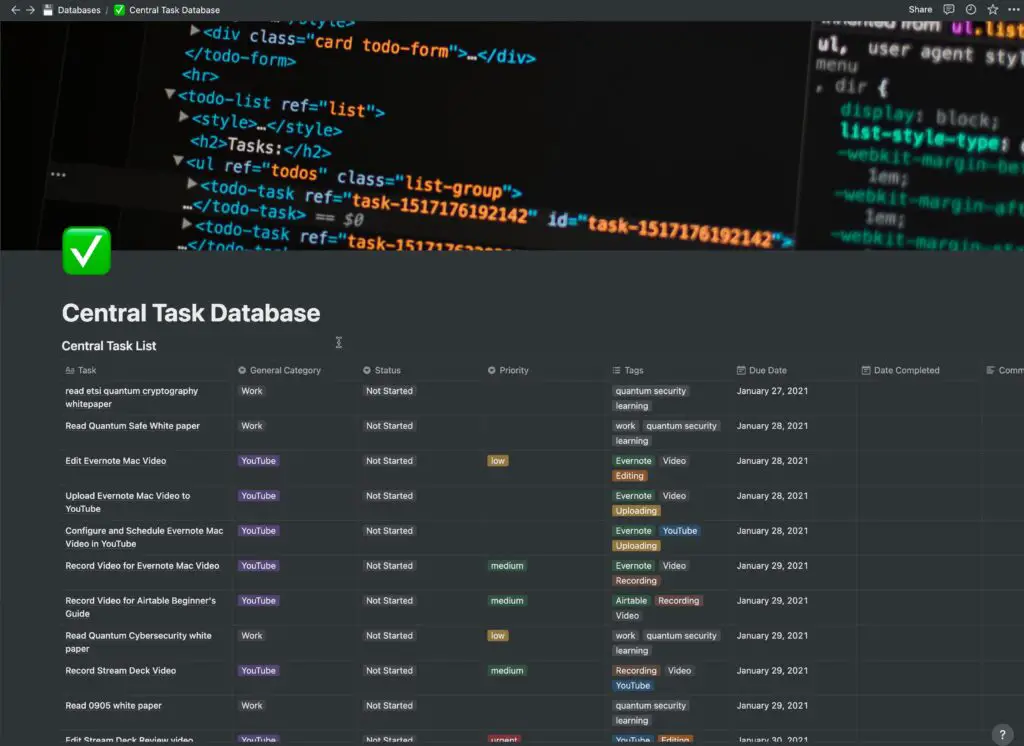This screenshot has height=746, width=1024.
Task: Click due date of Record Stream Deck Video
Action: pyautogui.click(x=772, y=670)
